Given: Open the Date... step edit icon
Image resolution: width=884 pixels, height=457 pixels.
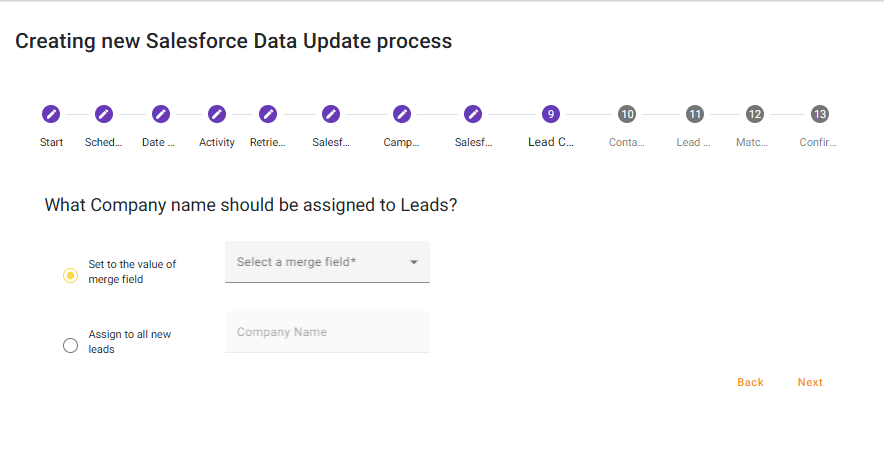Looking at the screenshot, I should 160,114.
